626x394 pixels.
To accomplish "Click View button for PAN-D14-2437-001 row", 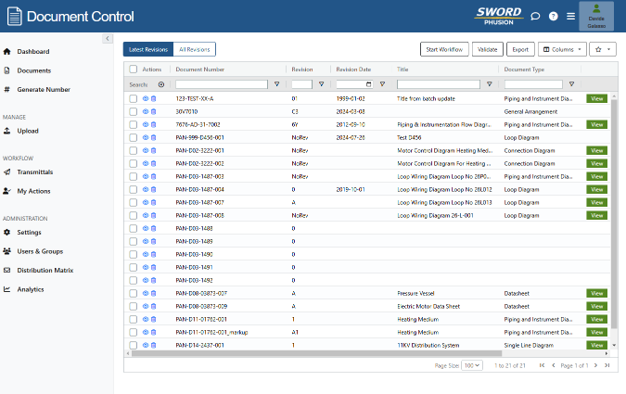I will click(x=596, y=345).
